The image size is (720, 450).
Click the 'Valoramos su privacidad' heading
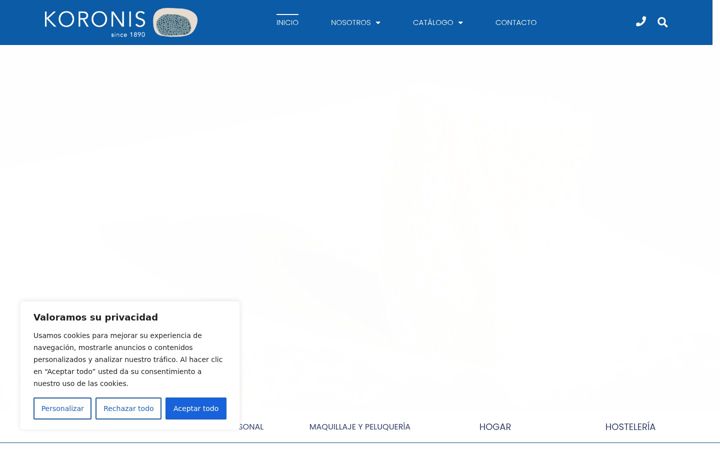96,317
